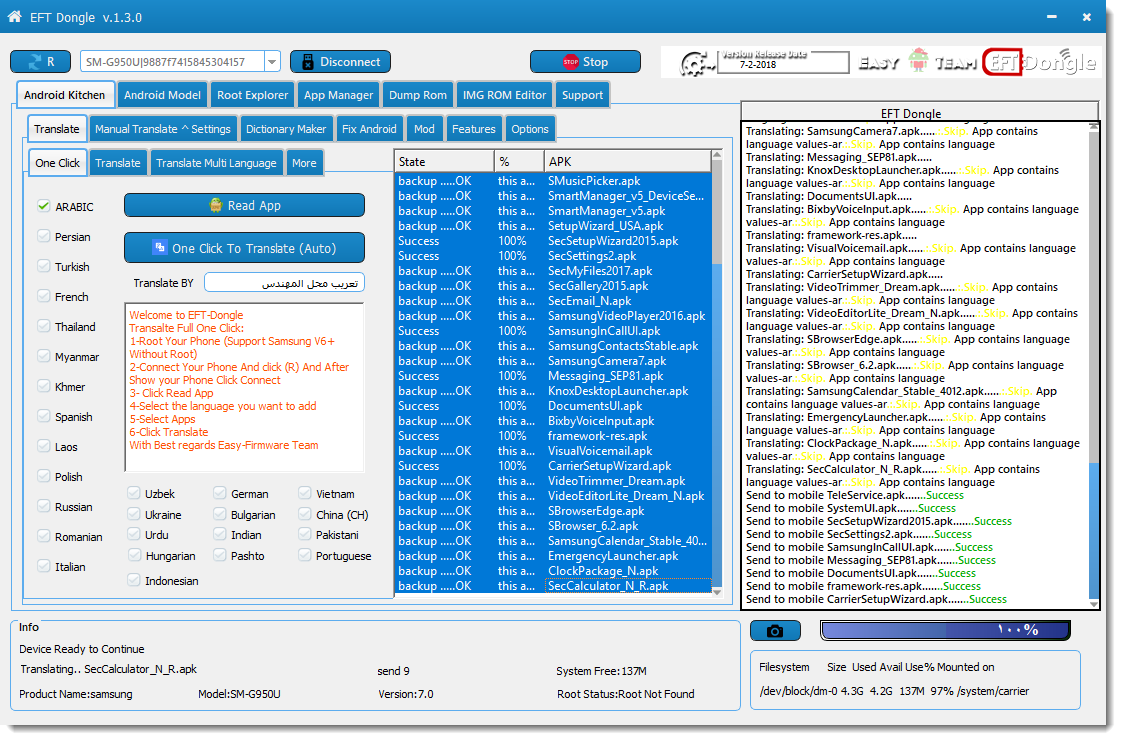Check the Spanish language checkbox
This screenshot has width=1121, height=740.
(x=44, y=417)
